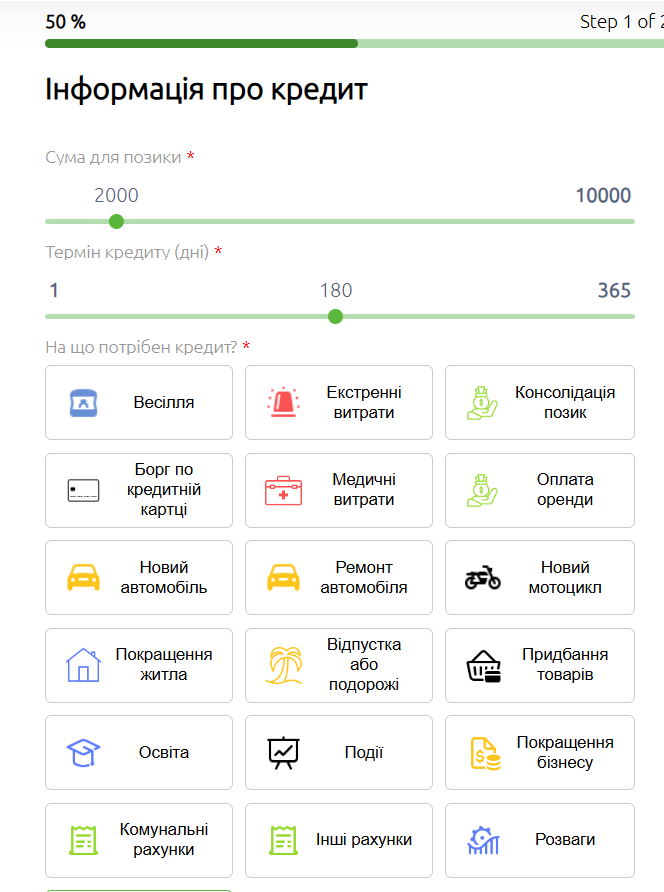Click the blue house icon
664x892 pixels.
click(x=84, y=665)
